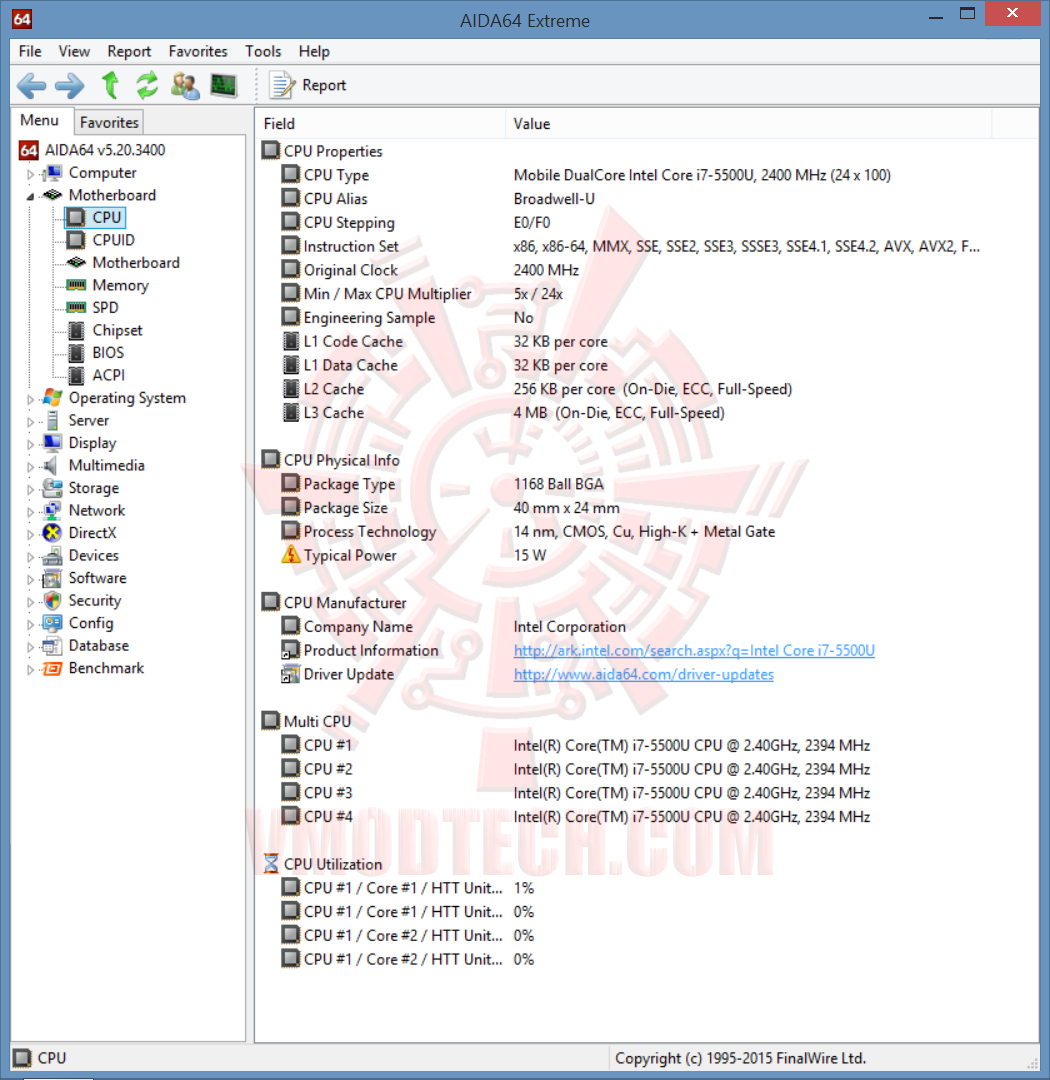This screenshot has height=1080, width=1050.
Task: Select the Memory icon in tree
Action: (76, 285)
